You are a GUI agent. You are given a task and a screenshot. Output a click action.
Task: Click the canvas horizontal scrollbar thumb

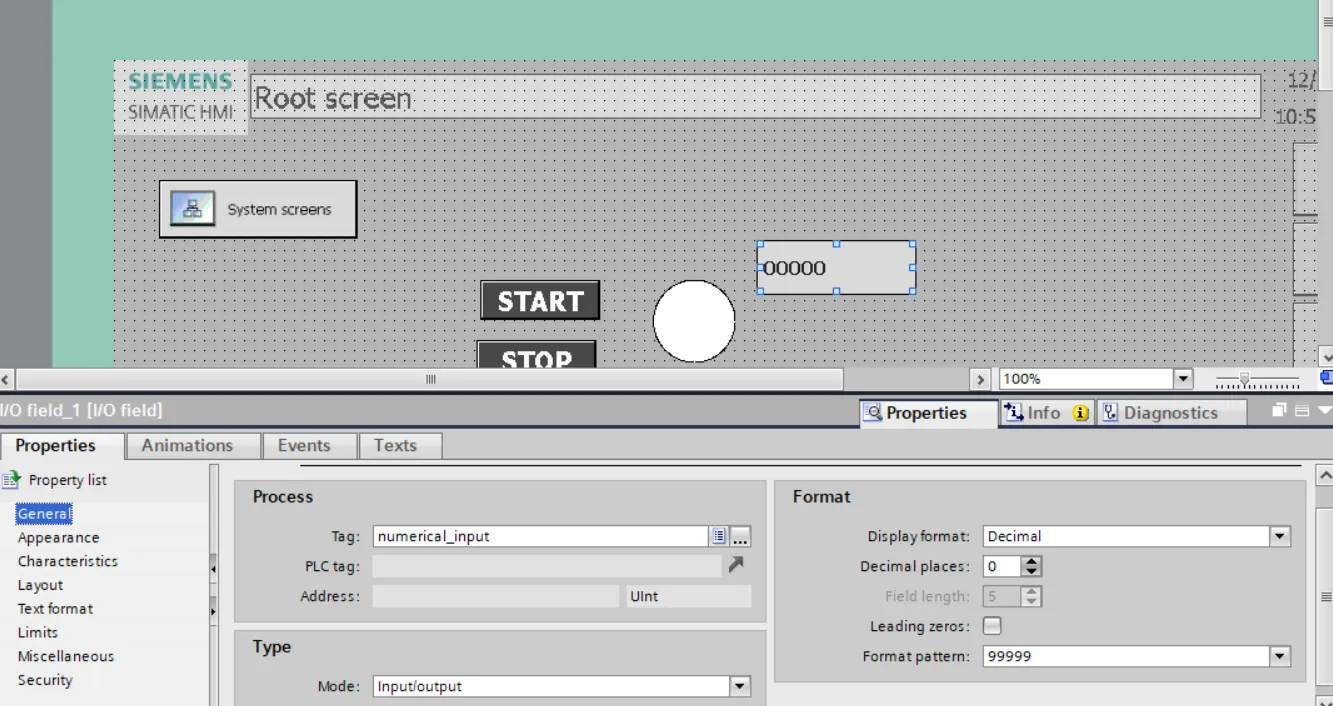pos(431,380)
